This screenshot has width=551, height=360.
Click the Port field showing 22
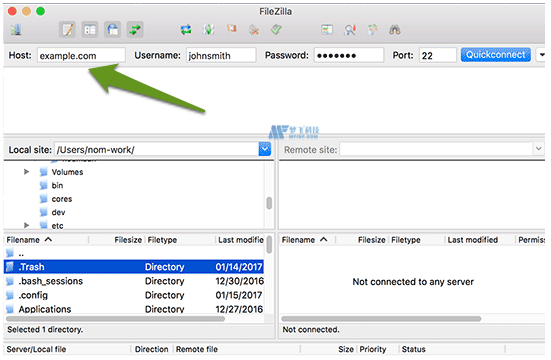click(x=437, y=56)
